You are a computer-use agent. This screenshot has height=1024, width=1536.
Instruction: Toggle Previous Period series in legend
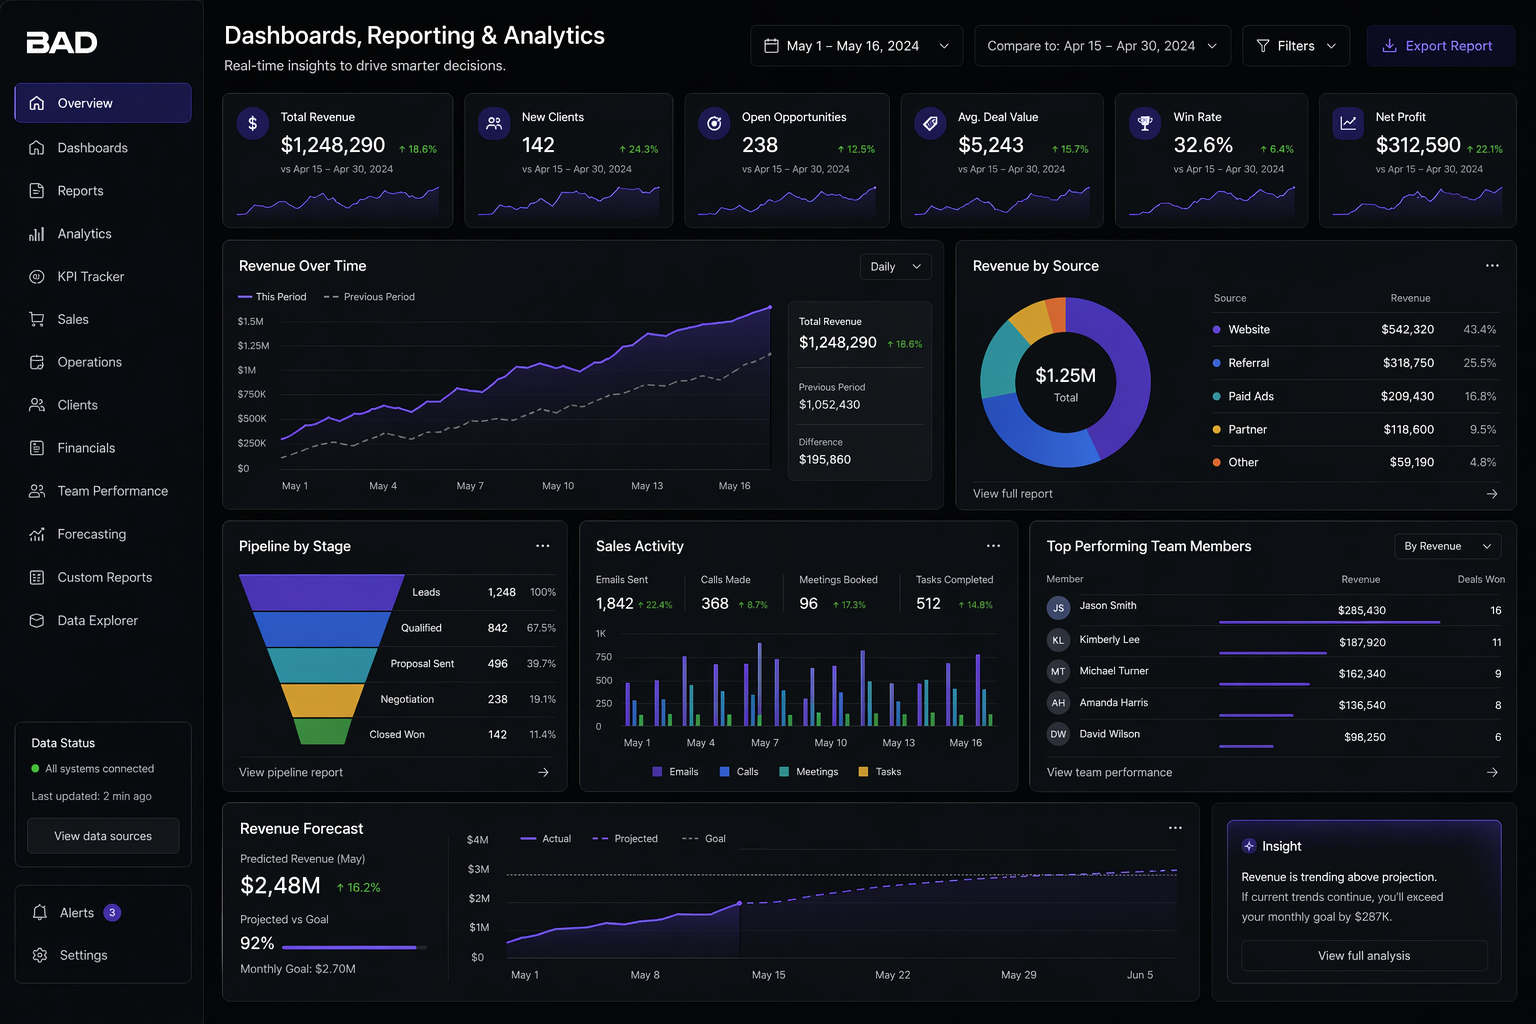pos(369,297)
